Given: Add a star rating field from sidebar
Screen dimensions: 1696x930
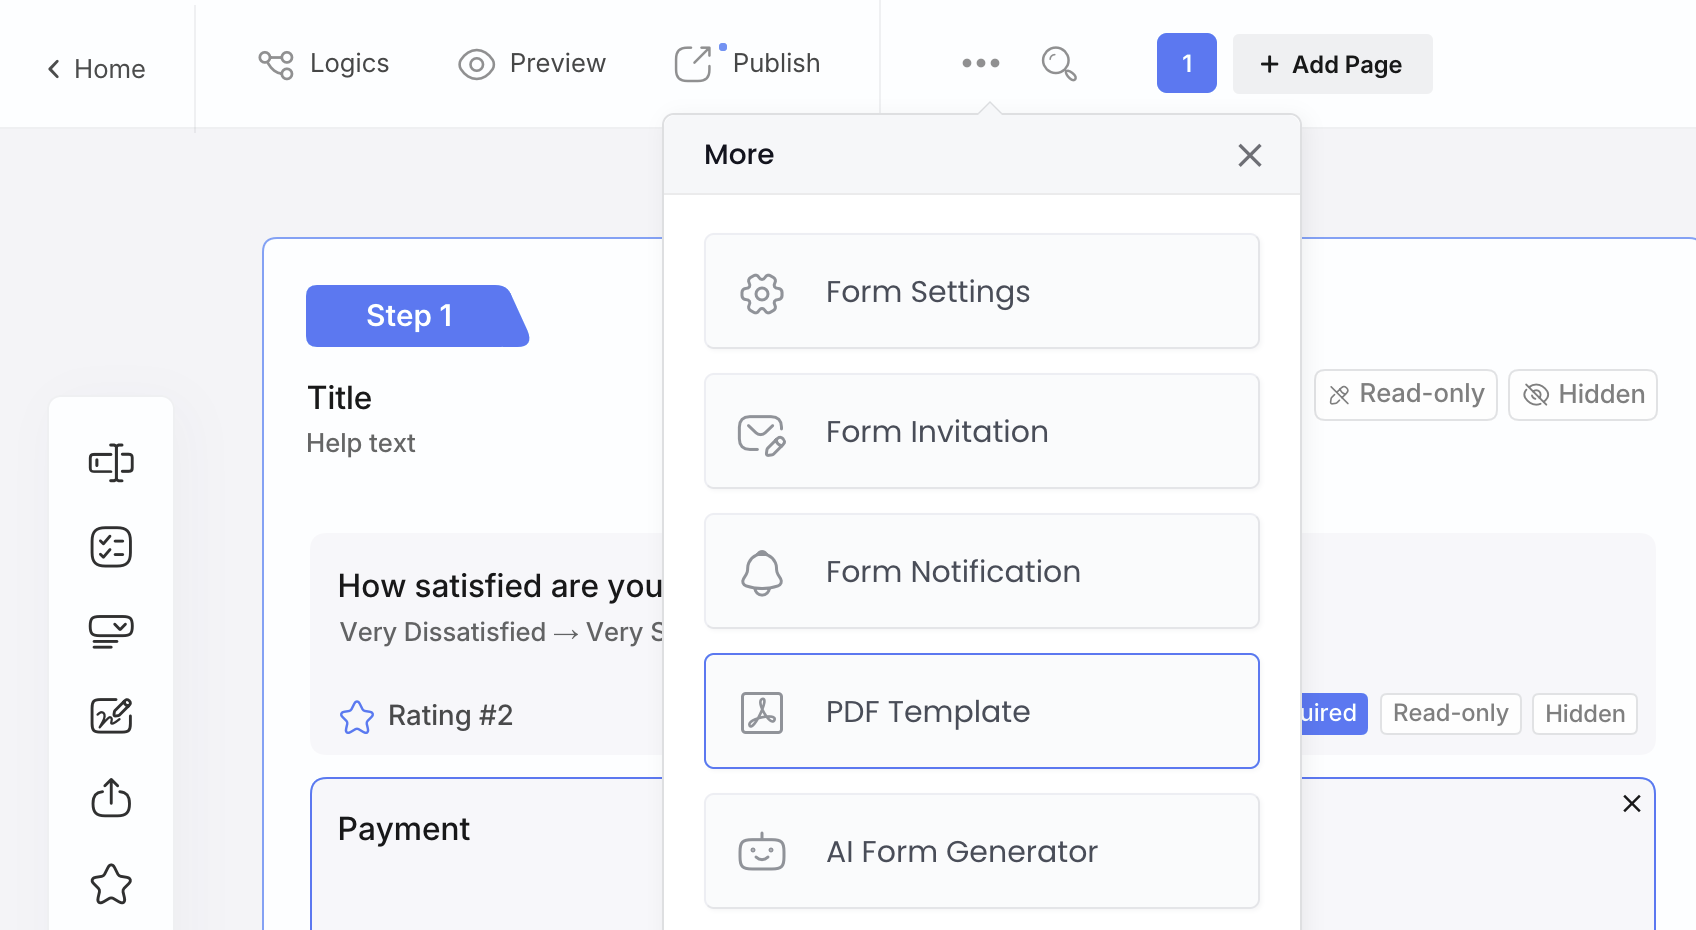Looking at the screenshot, I should [111, 884].
